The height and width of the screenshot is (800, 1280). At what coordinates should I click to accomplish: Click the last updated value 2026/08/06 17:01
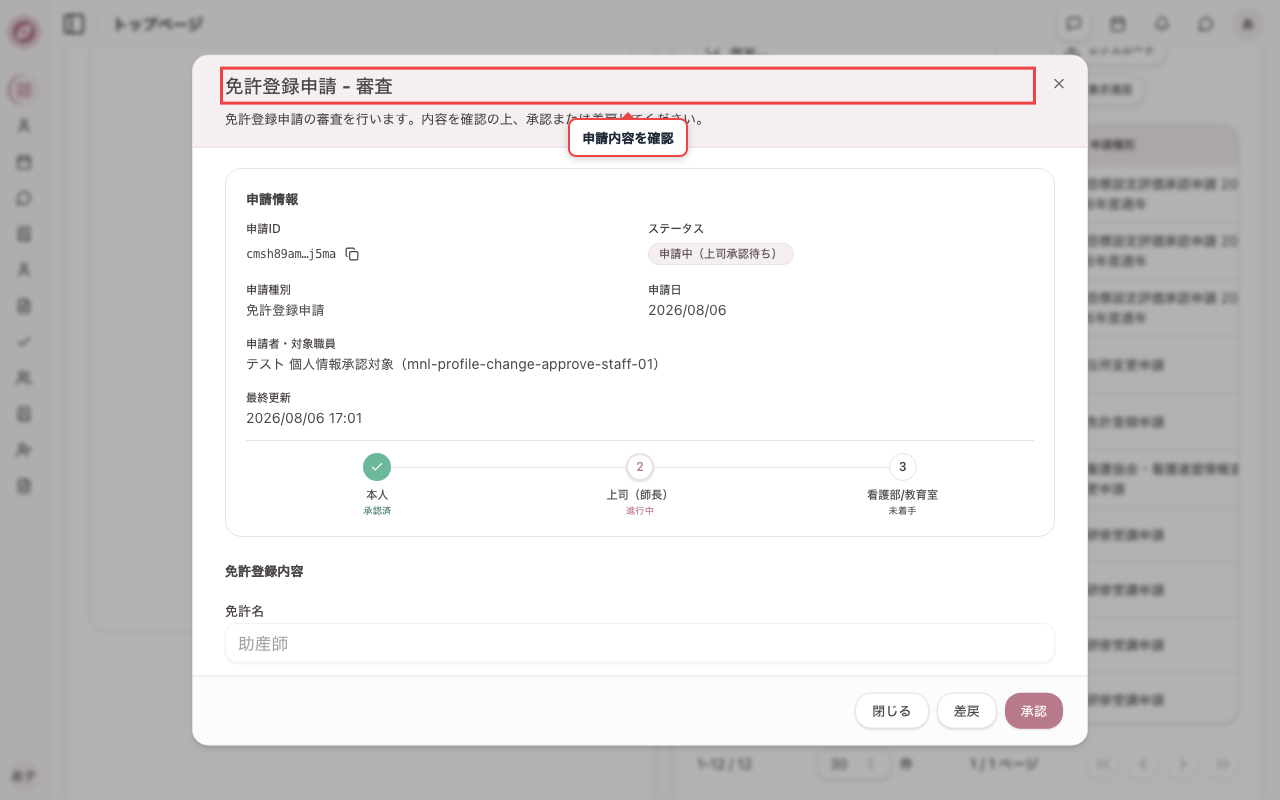(304, 418)
